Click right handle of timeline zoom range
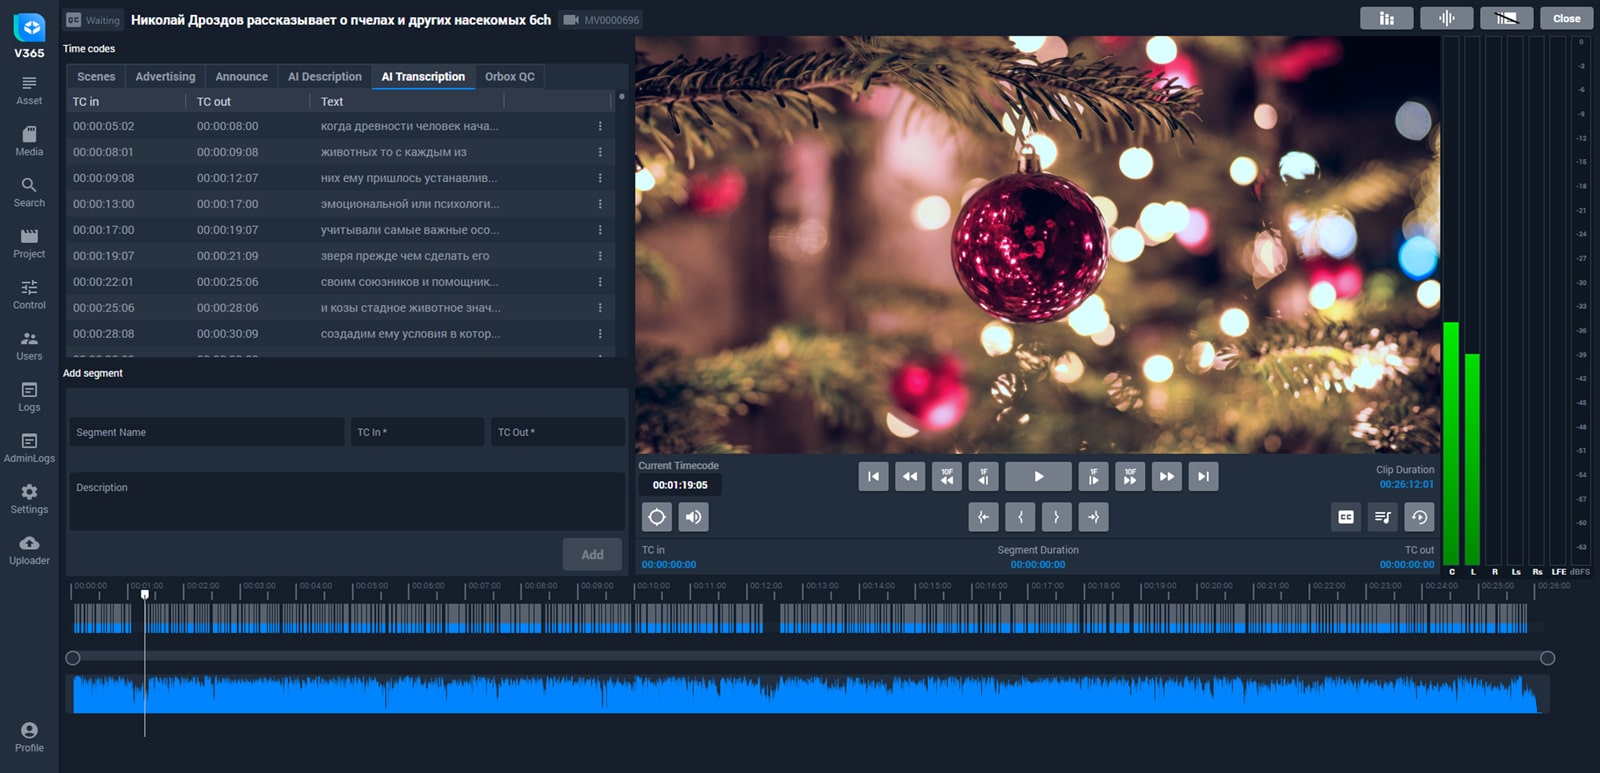This screenshot has width=1600, height=773. tap(1547, 658)
